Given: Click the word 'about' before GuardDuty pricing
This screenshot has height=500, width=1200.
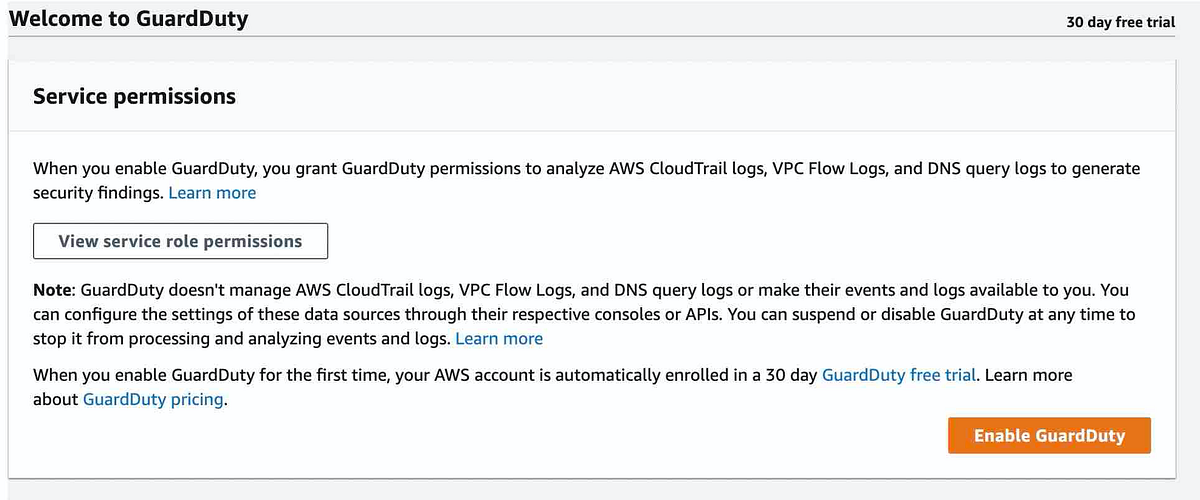Looking at the screenshot, I should pos(56,399).
